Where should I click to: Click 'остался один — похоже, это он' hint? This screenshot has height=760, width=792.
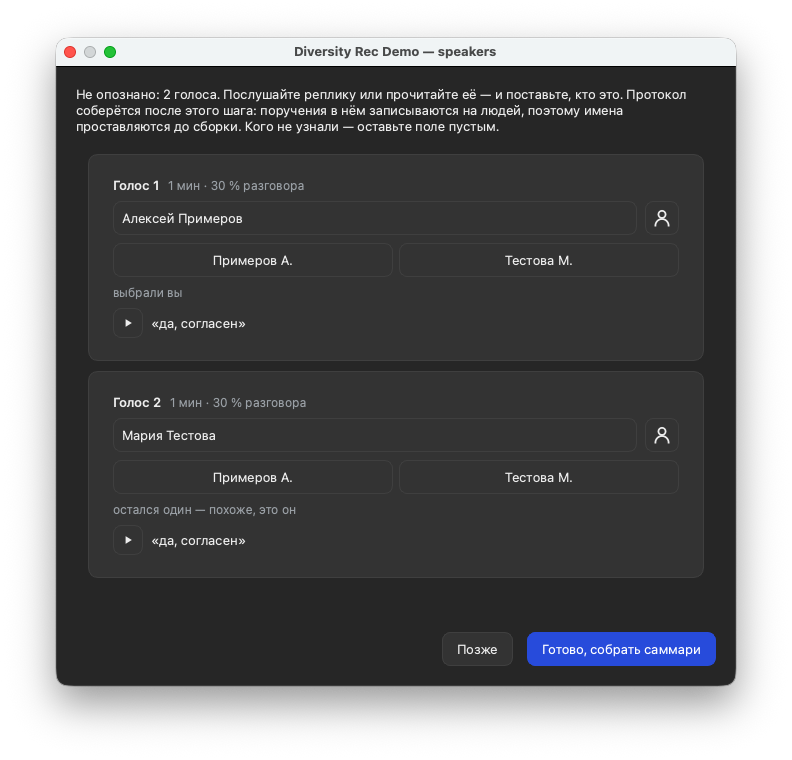(x=205, y=510)
